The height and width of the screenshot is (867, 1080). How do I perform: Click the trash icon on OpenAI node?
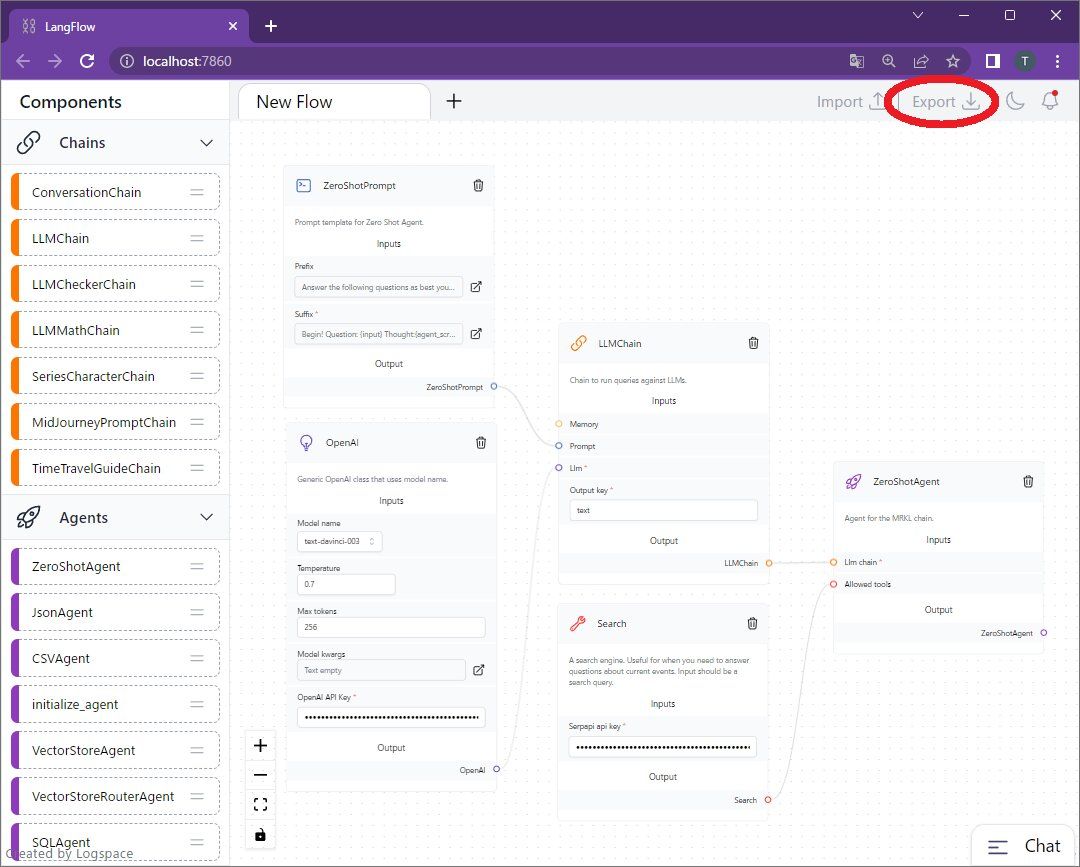tap(481, 442)
